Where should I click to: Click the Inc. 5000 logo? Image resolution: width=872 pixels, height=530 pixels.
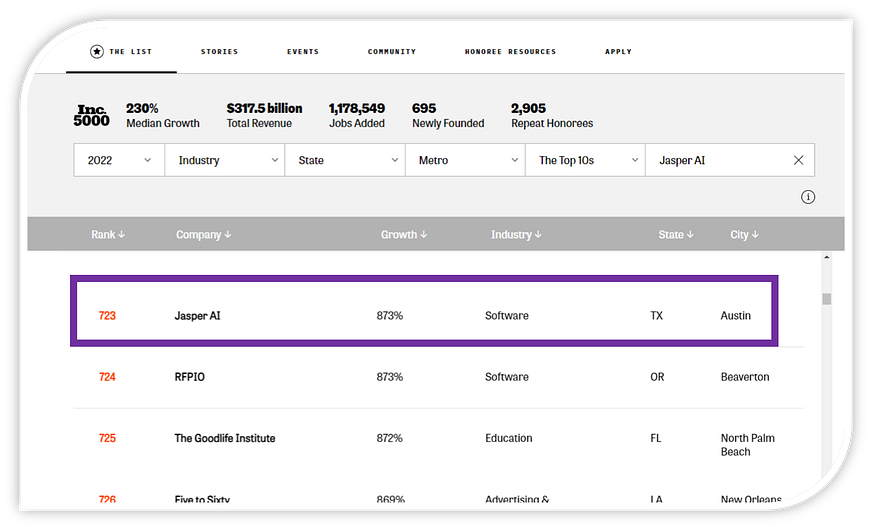pos(91,116)
